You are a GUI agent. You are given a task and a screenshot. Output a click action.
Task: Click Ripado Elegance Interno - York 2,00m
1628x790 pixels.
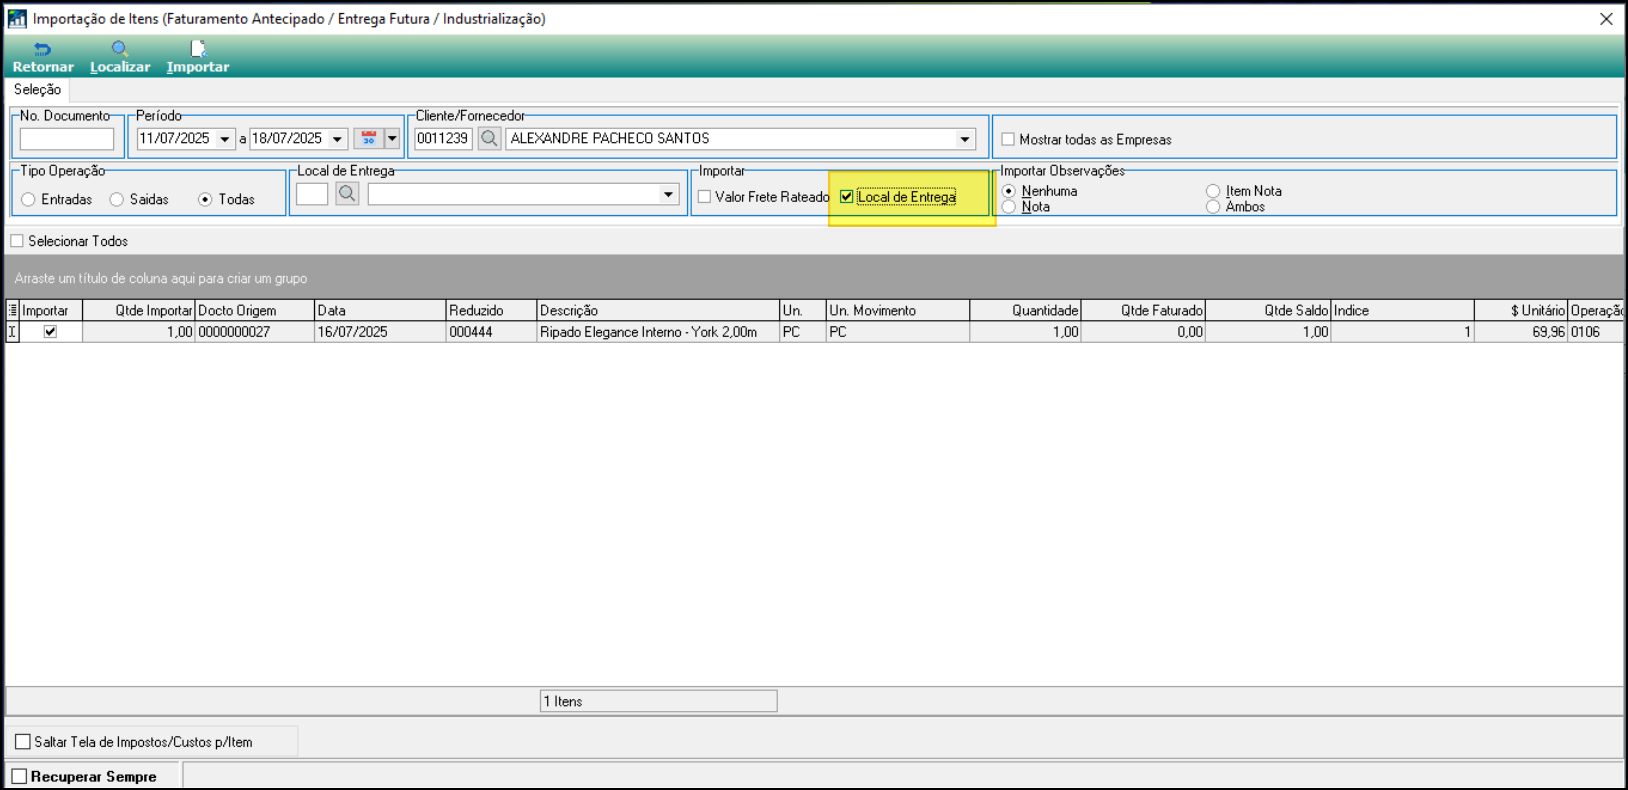point(658,332)
